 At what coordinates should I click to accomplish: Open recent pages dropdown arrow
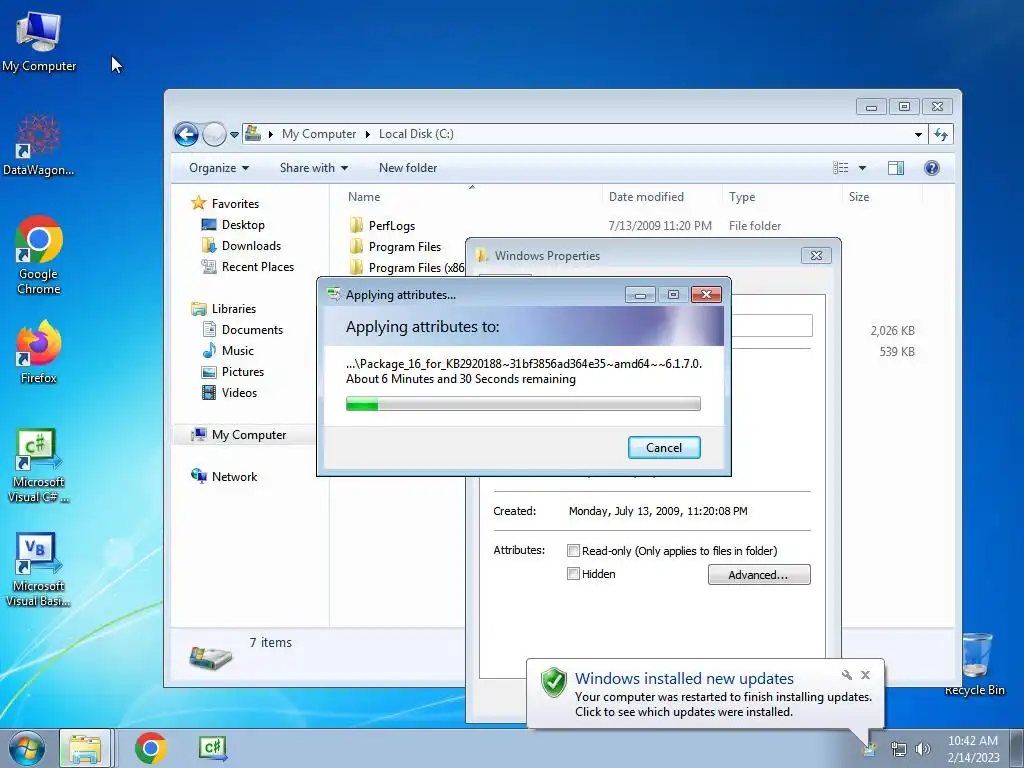click(234, 135)
